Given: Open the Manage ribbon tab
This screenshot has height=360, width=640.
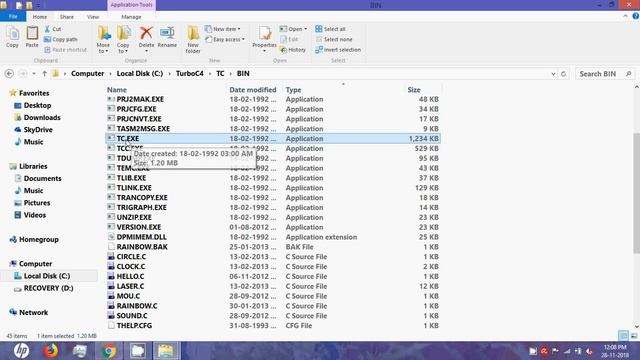Looking at the screenshot, I should coord(131,17).
